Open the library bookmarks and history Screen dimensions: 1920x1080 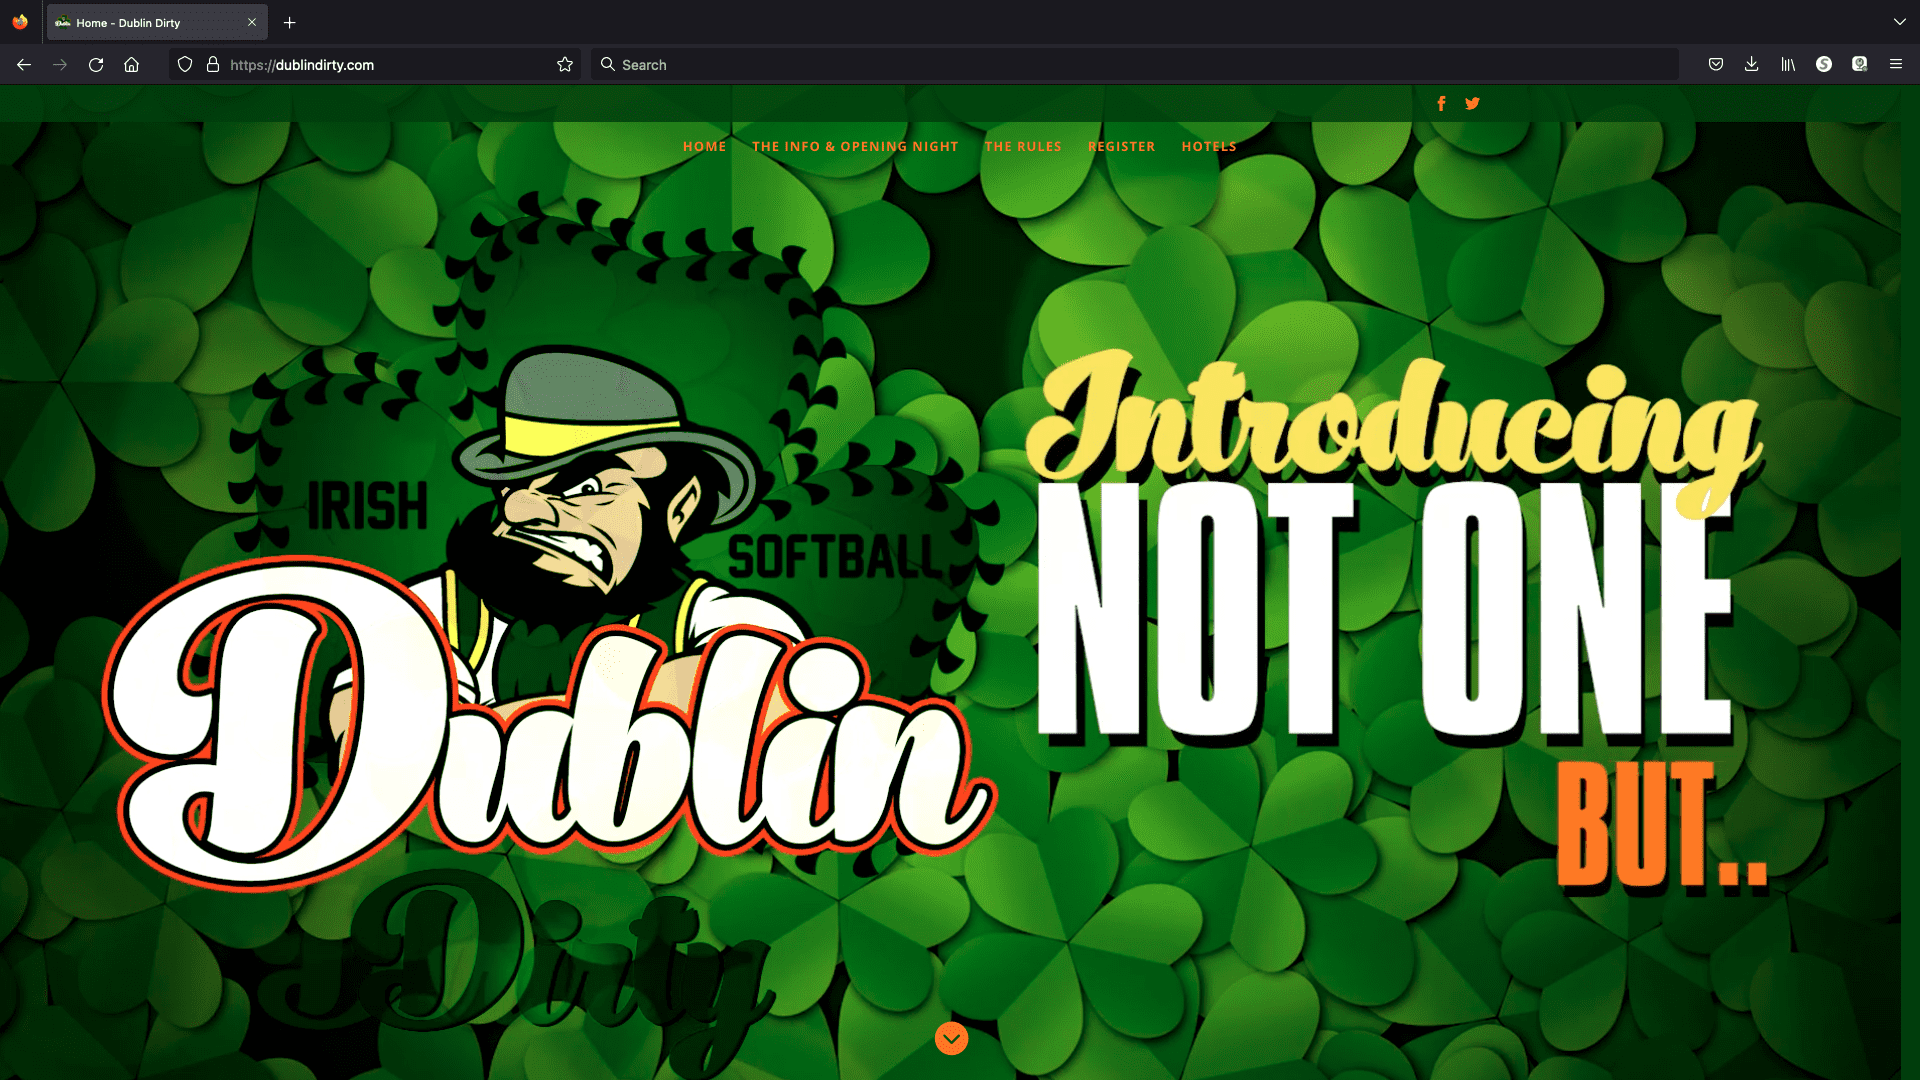[x=1788, y=65]
